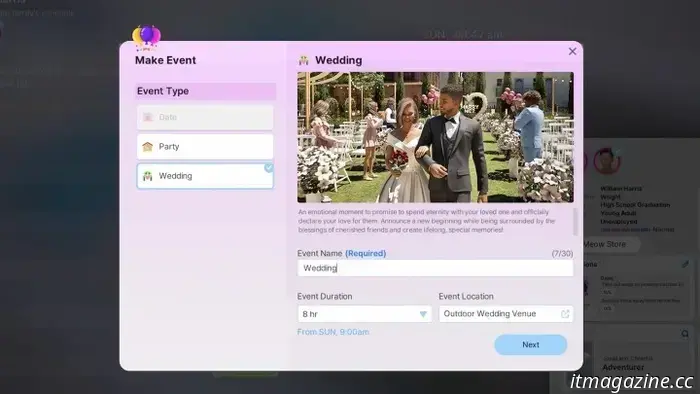Click the '(Required)' label
The width and height of the screenshot is (700, 394).
coord(366,253)
